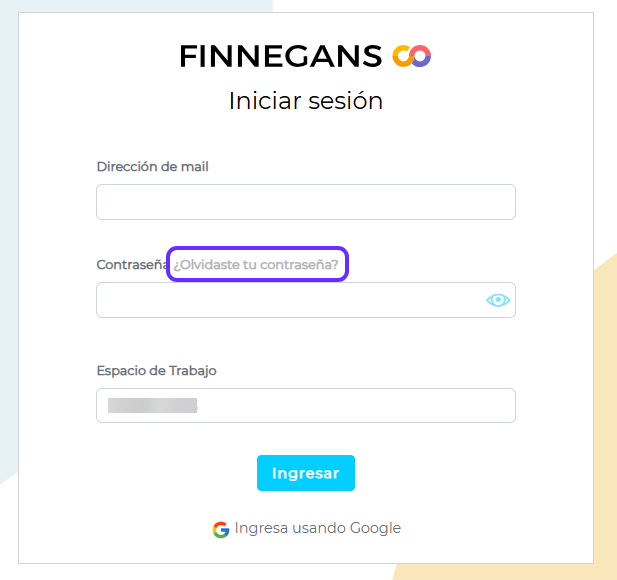Show password with the eye icon
617x580 pixels.
click(497, 300)
